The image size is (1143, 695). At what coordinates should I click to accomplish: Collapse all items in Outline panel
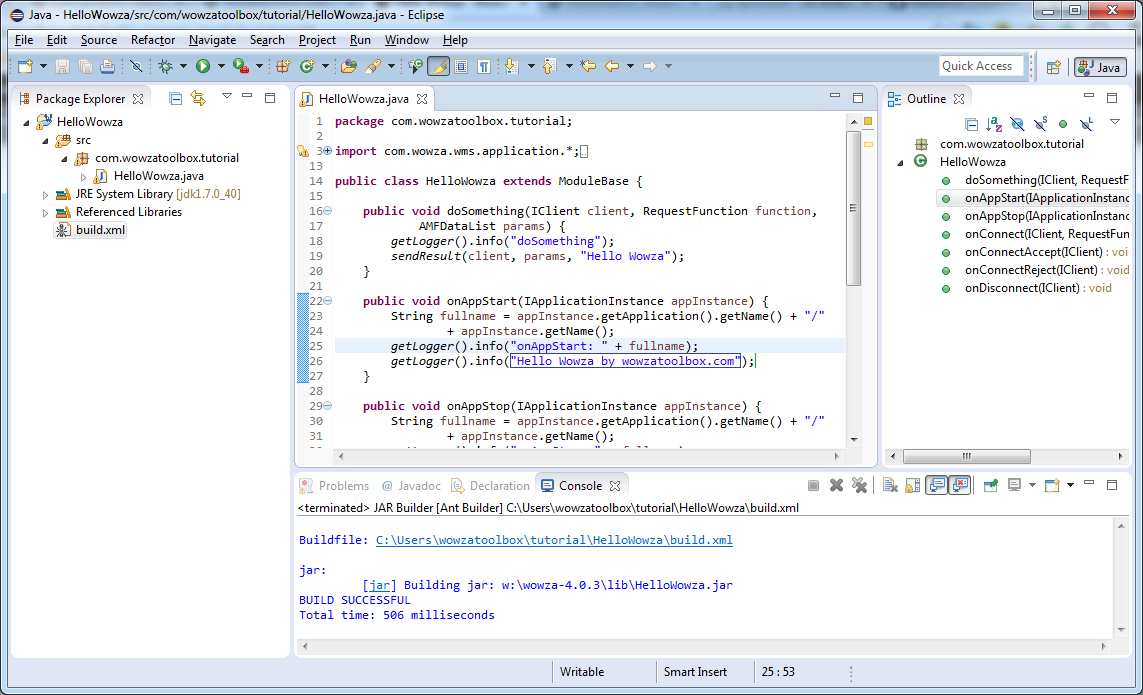click(x=971, y=124)
